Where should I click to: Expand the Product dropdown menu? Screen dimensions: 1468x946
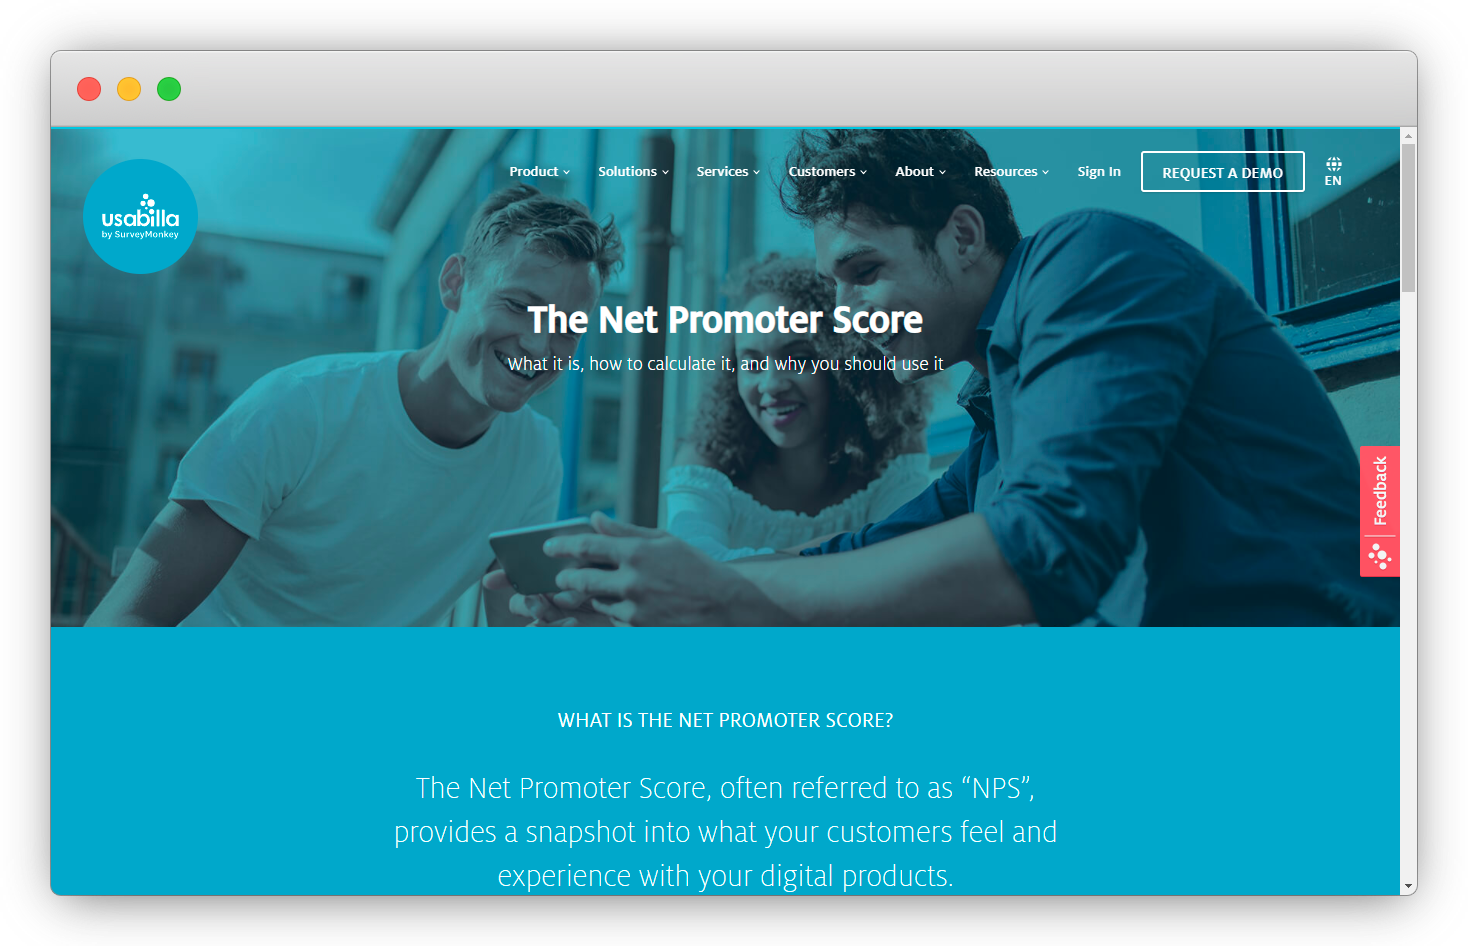point(539,172)
